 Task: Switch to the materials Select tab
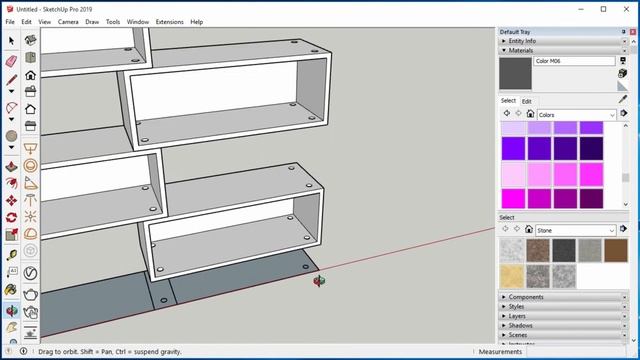point(508,100)
